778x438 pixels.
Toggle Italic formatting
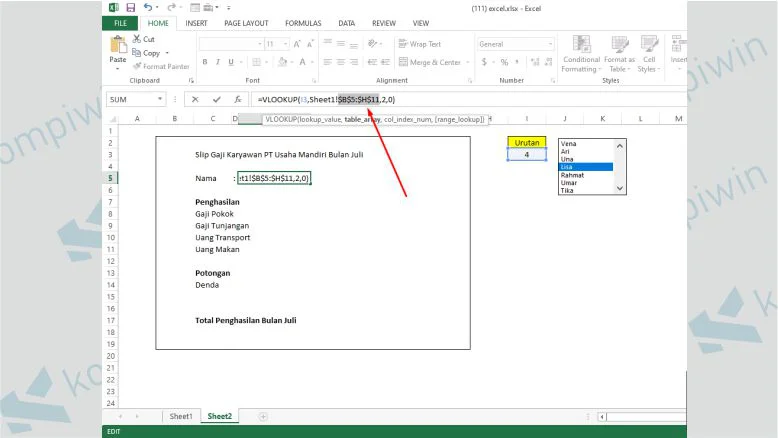(217, 62)
